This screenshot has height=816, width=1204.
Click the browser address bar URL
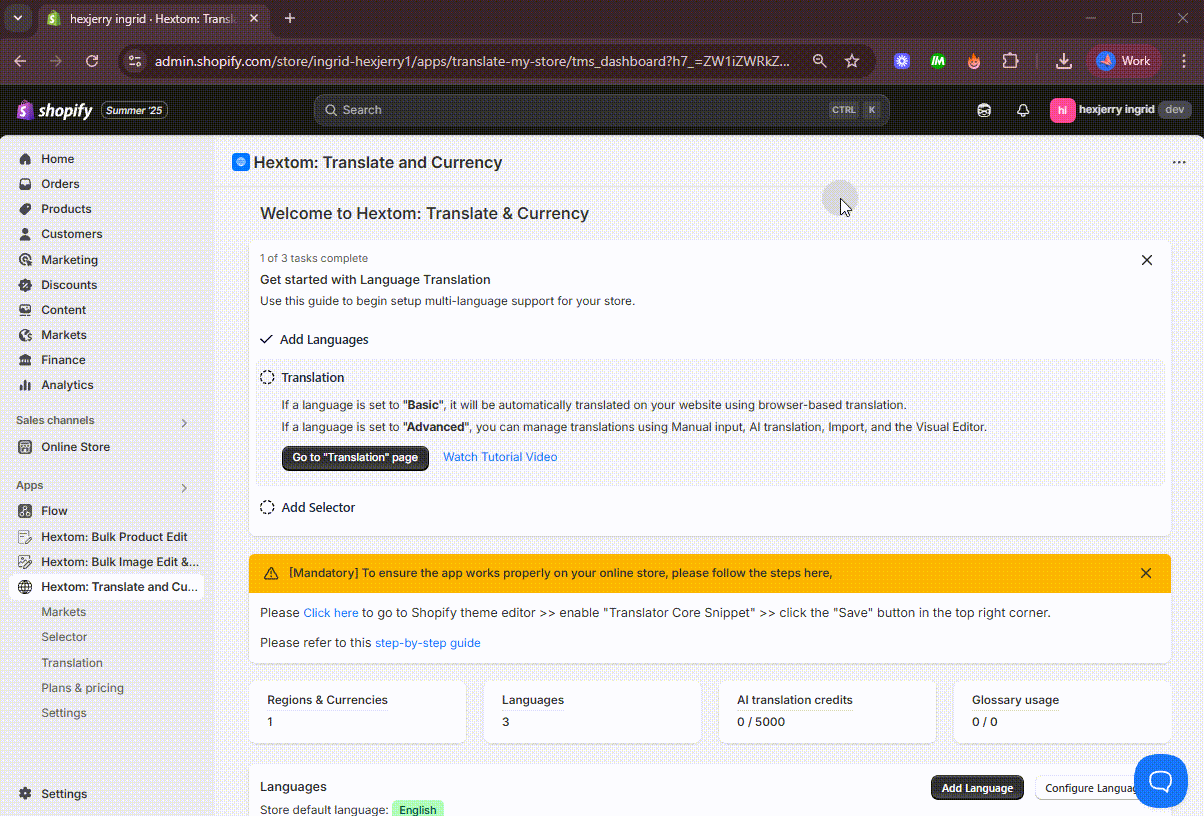tap(472, 61)
